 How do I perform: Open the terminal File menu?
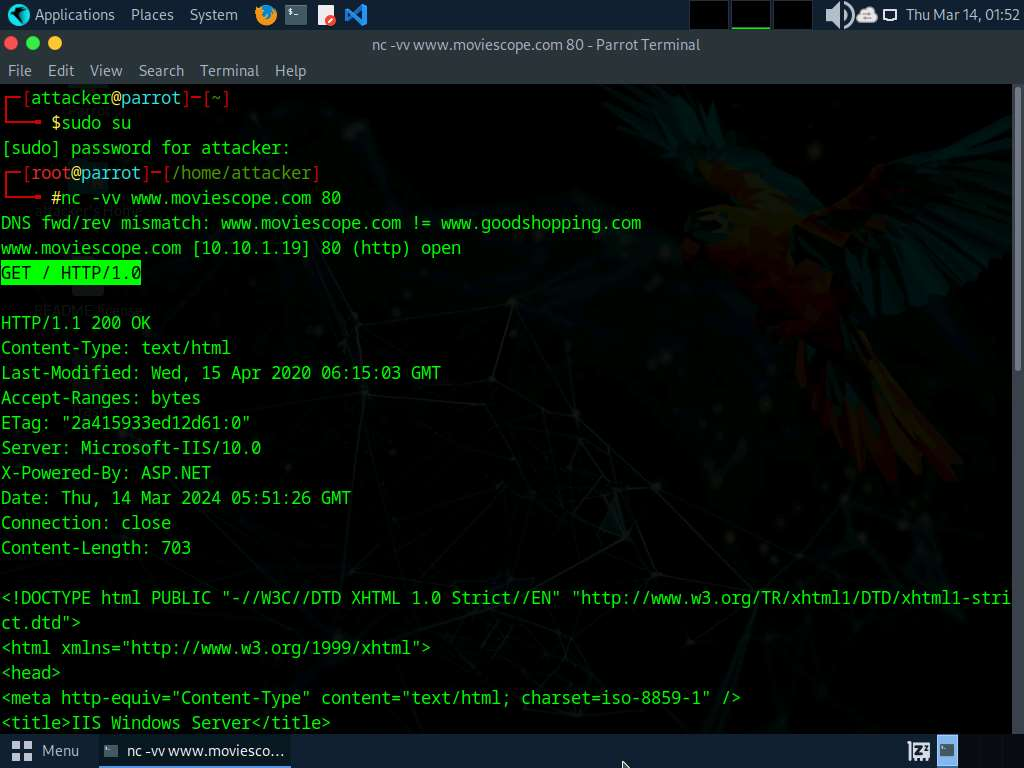[20, 71]
